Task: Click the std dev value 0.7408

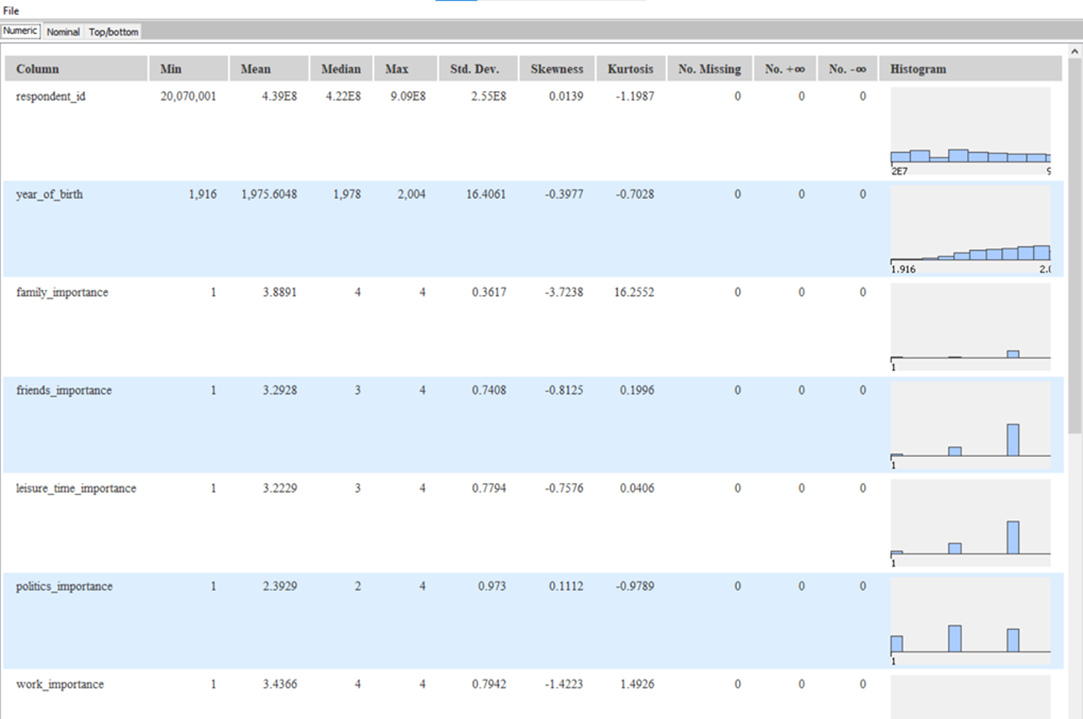Action: [x=489, y=390]
